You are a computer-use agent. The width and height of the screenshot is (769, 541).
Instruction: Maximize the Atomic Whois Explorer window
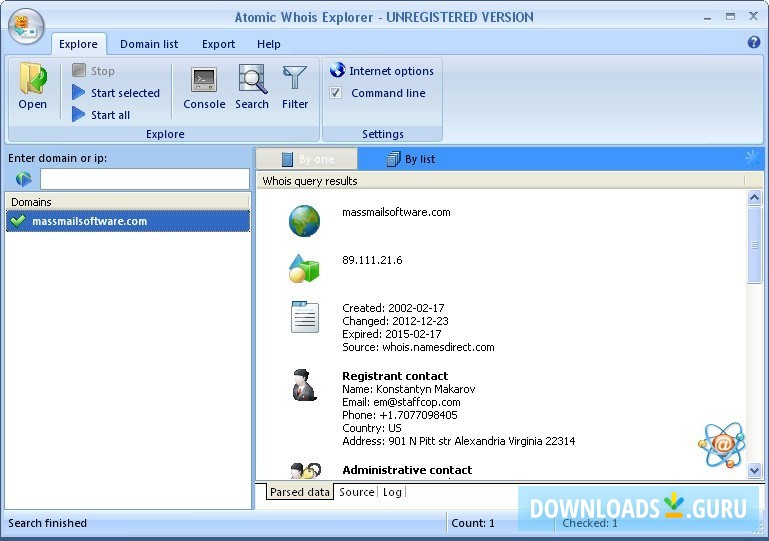730,17
